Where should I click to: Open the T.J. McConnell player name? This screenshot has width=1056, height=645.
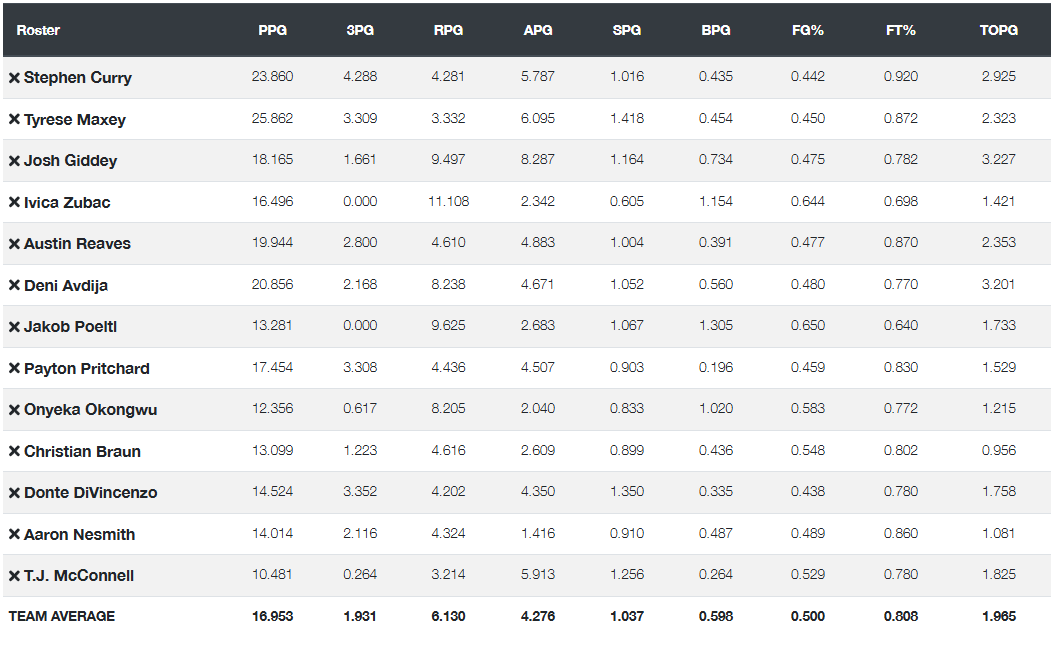(x=79, y=576)
